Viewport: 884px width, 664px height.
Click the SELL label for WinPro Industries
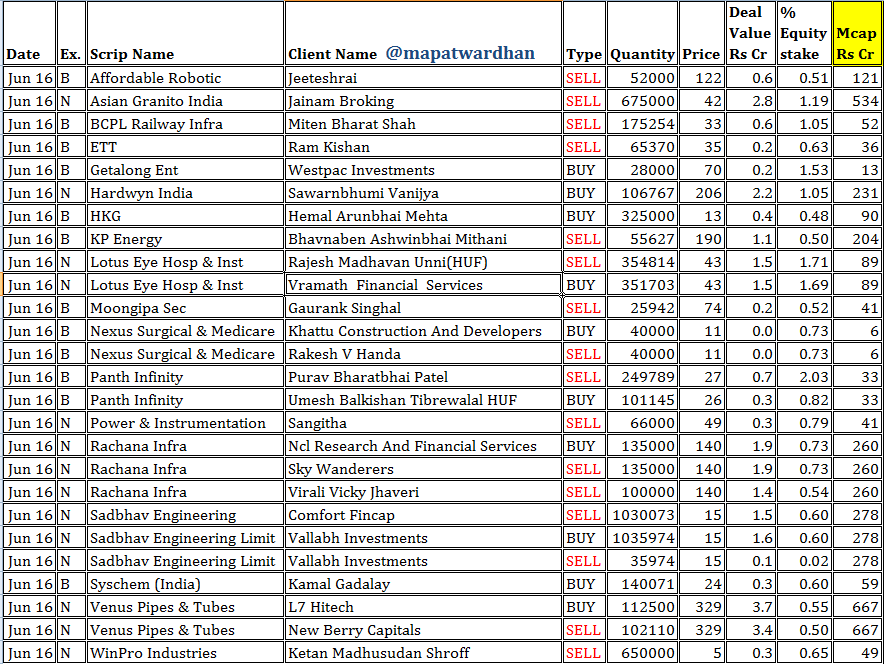pyautogui.click(x=583, y=652)
